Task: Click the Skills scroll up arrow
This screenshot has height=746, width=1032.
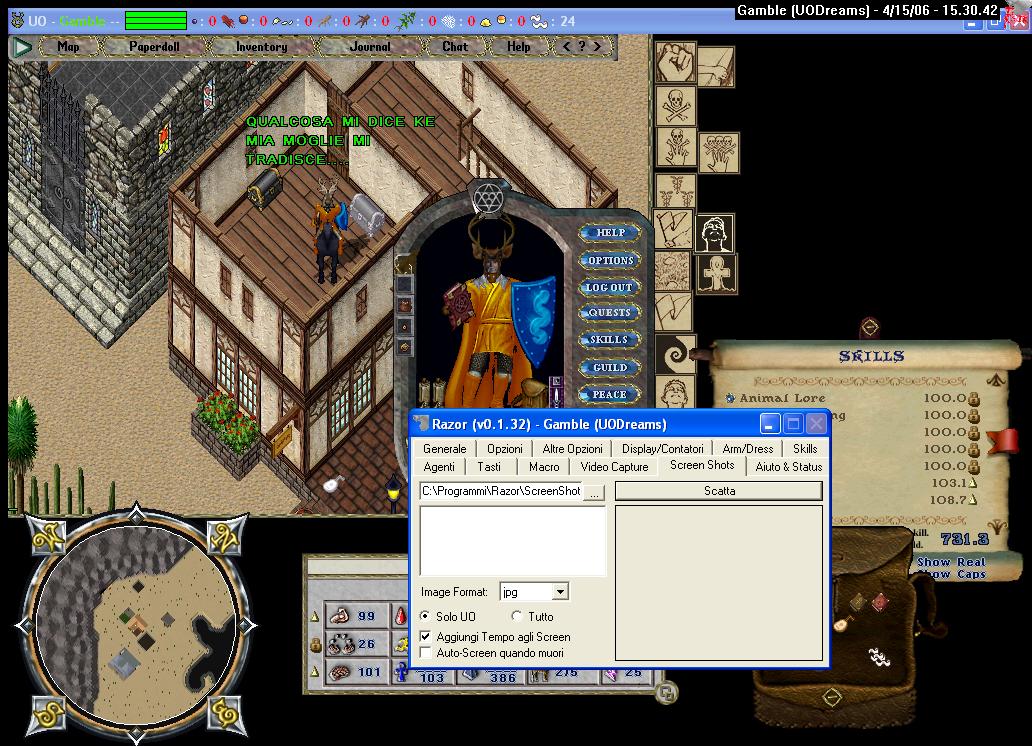Action: coord(996,380)
